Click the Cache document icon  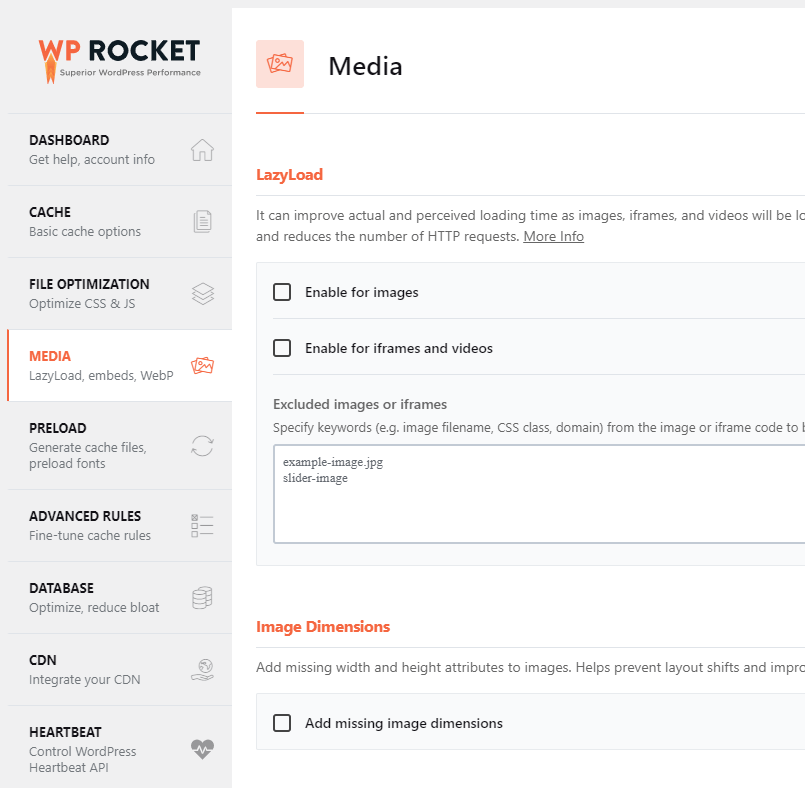(203, 220)
